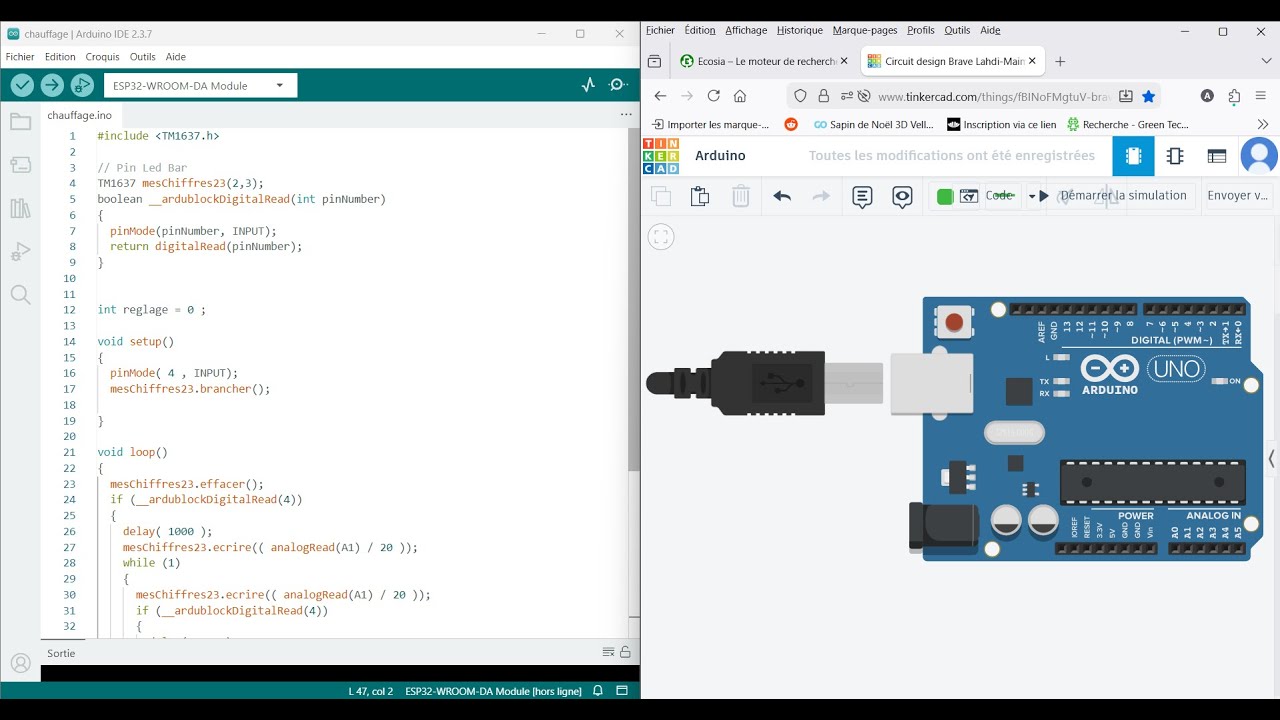
Task: Open the Debug panel in the sidebar
Action: click(20, 252)
